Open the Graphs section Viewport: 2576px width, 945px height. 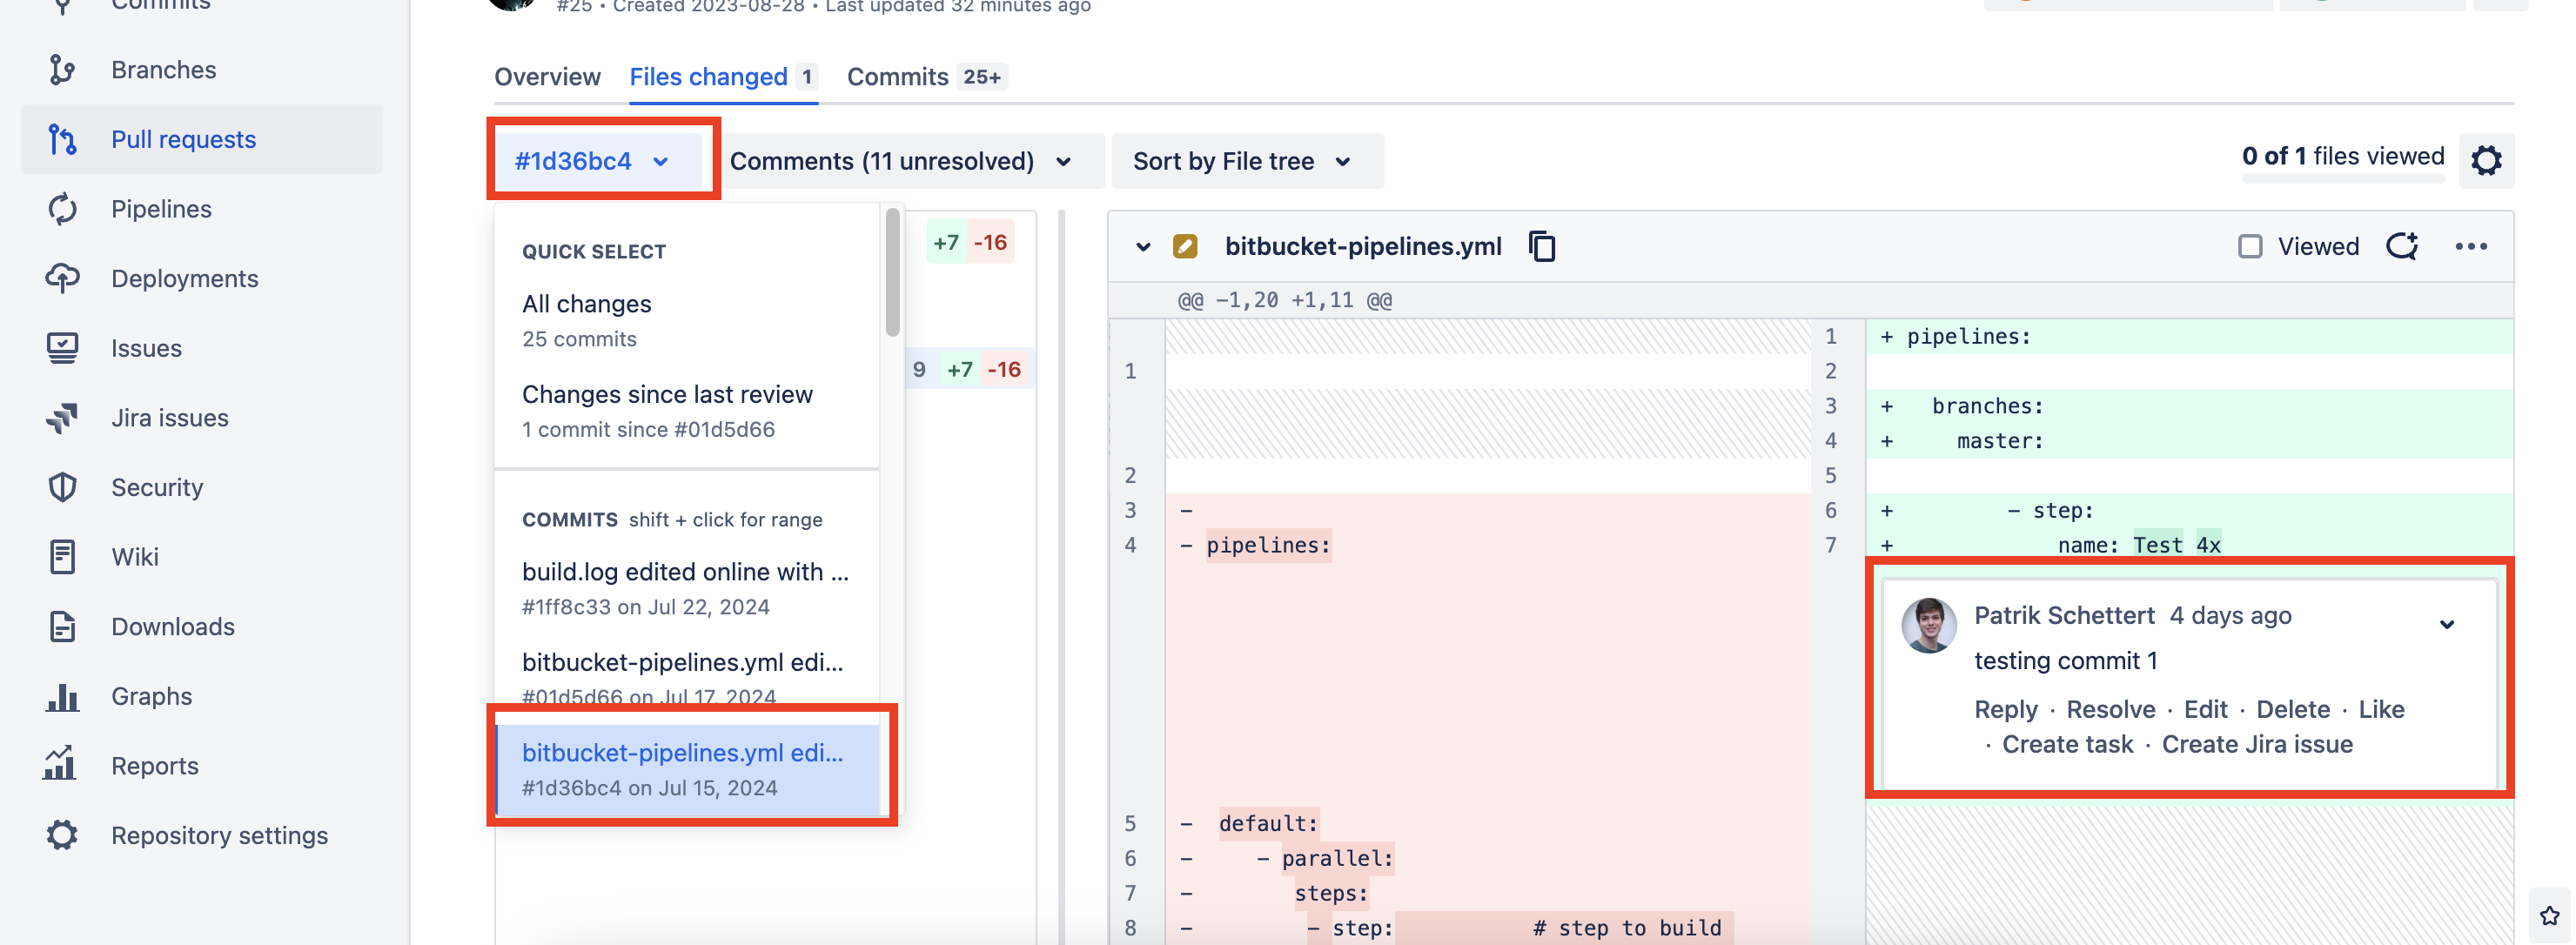pos(151,695)
